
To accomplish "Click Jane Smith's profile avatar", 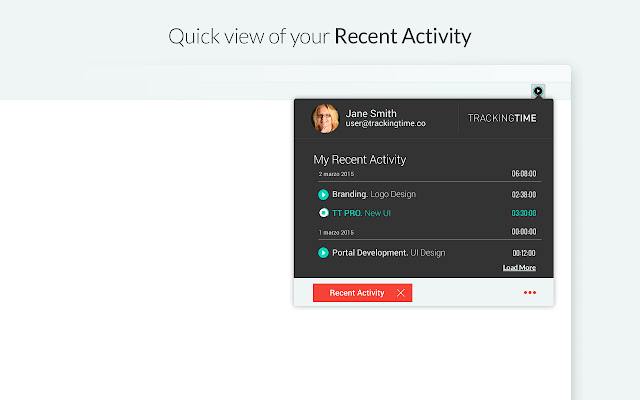I will [x=326, y=119].
